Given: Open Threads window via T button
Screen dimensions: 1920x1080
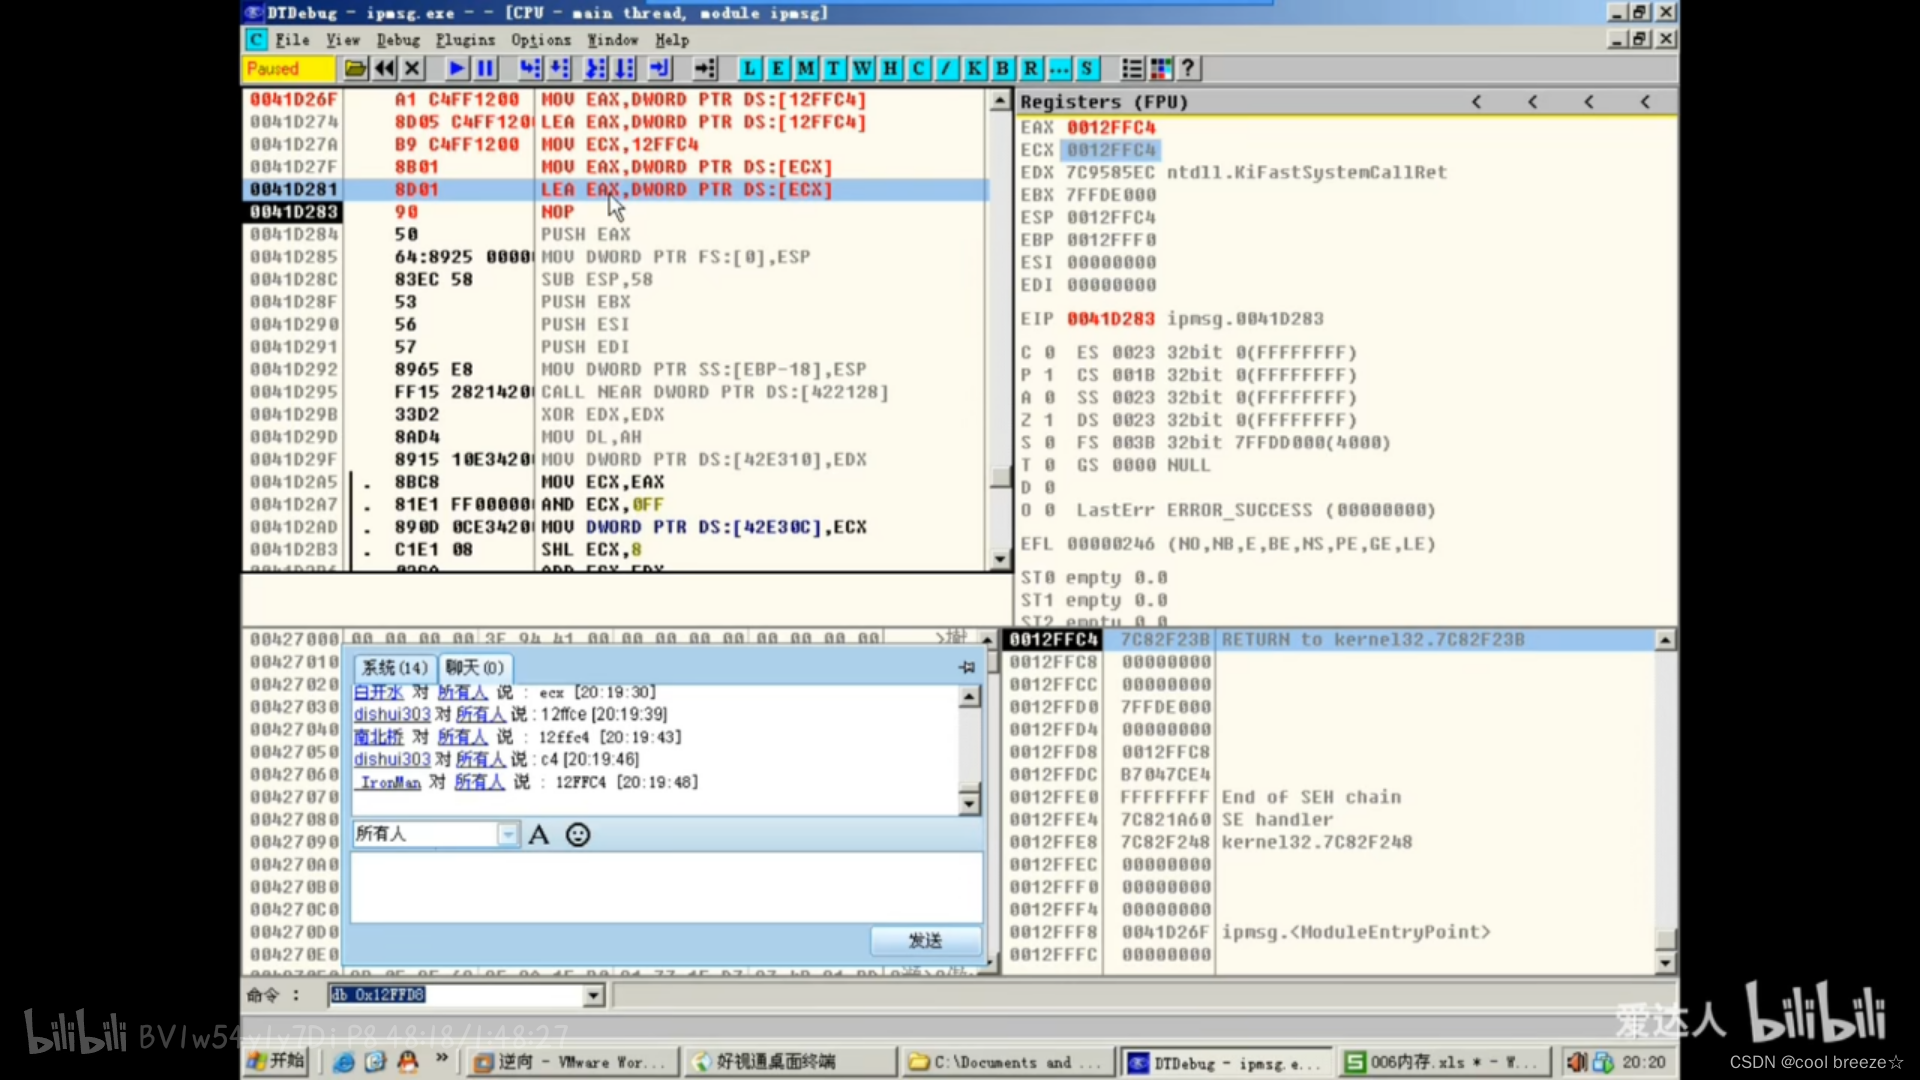Looking at the screenshot, I should coord(833,69).
